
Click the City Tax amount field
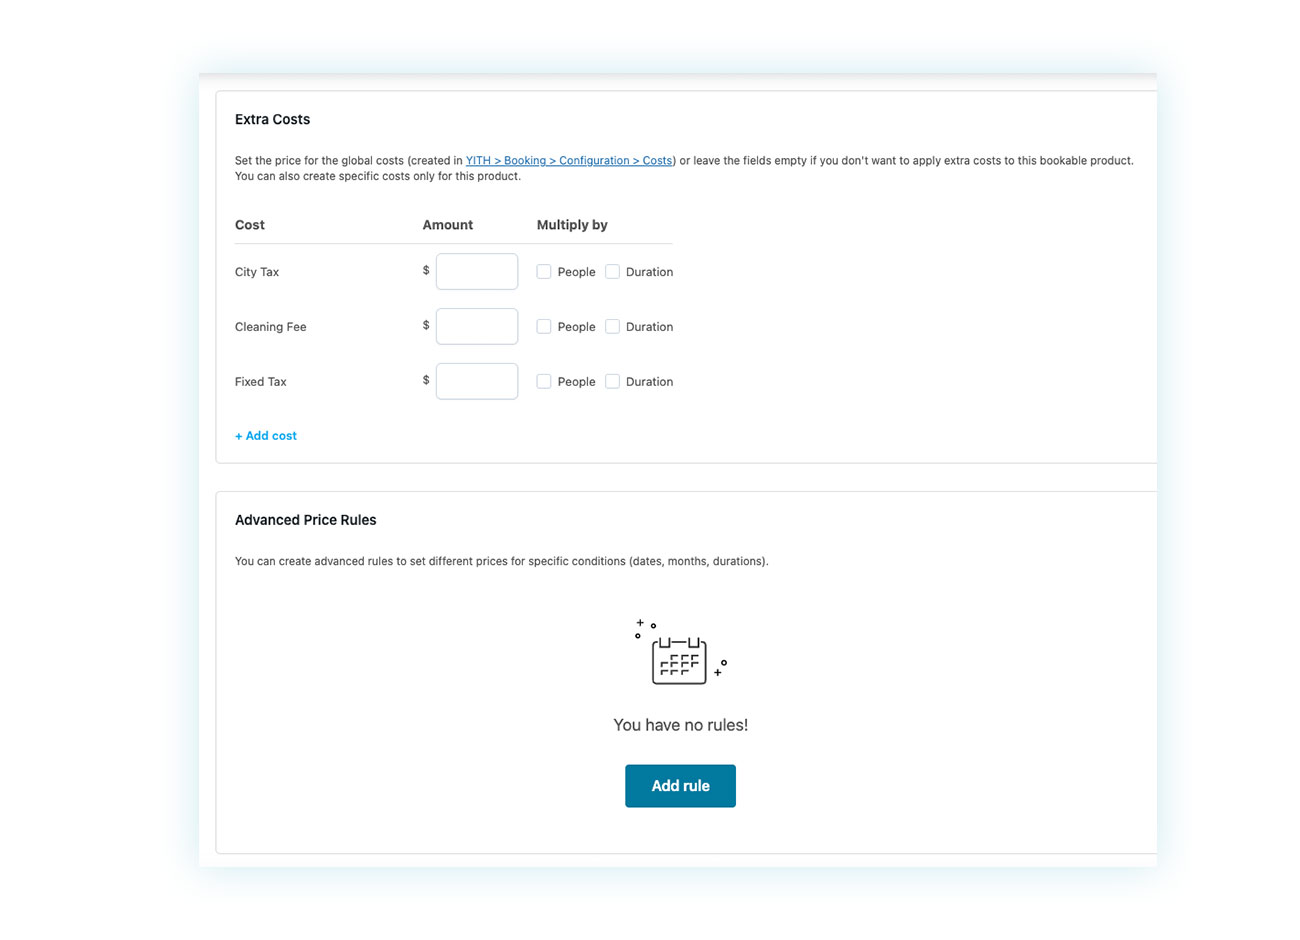477,272
